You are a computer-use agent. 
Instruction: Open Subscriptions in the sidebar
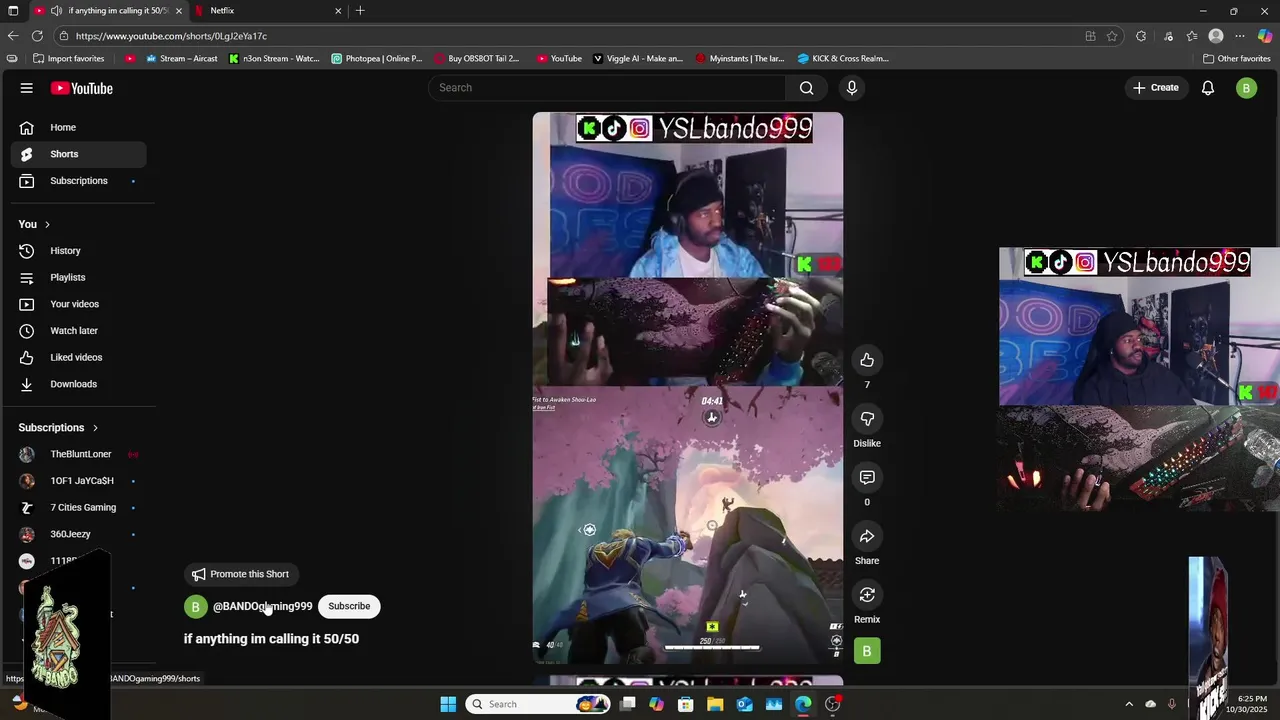coord(78,181)
